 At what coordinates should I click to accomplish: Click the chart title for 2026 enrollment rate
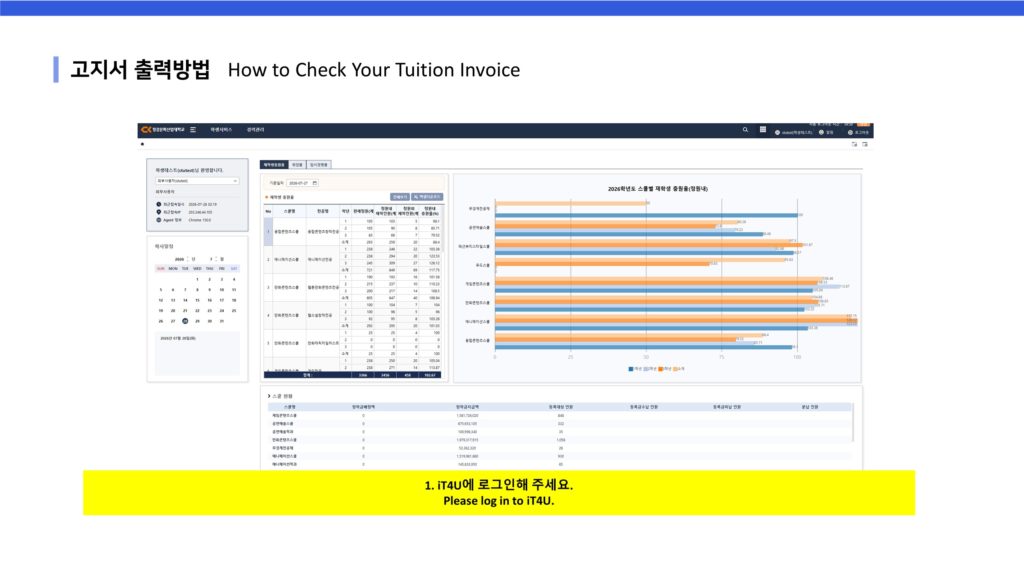click(658, 189)
